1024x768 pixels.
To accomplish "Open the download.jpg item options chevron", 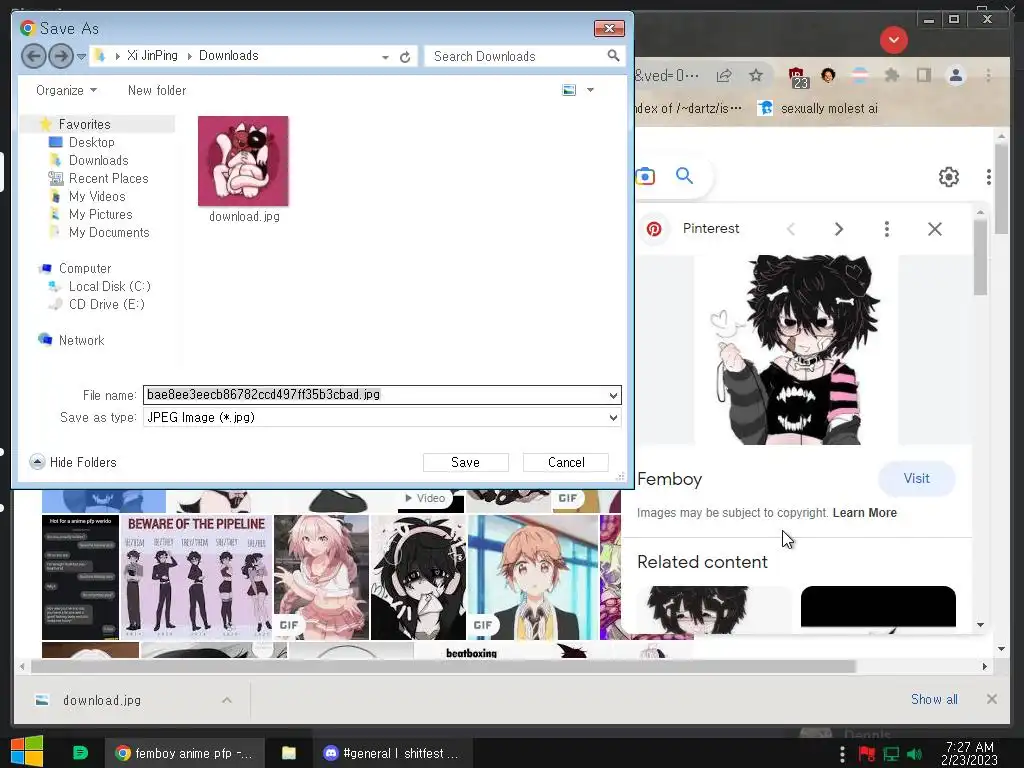I will click(x=227, y=700).
